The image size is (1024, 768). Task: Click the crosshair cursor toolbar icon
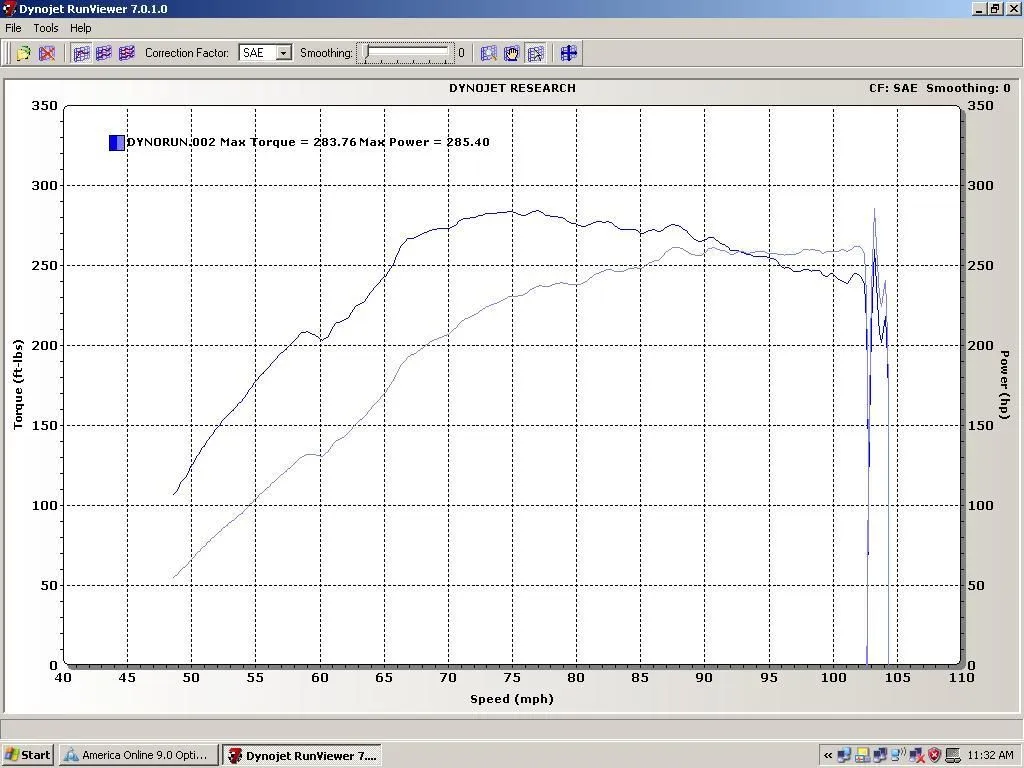tap(568, 53)
